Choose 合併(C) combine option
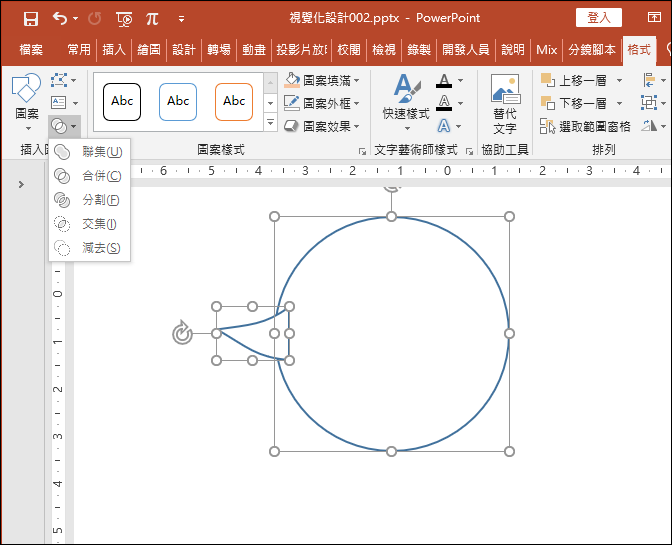 [89, 176]
